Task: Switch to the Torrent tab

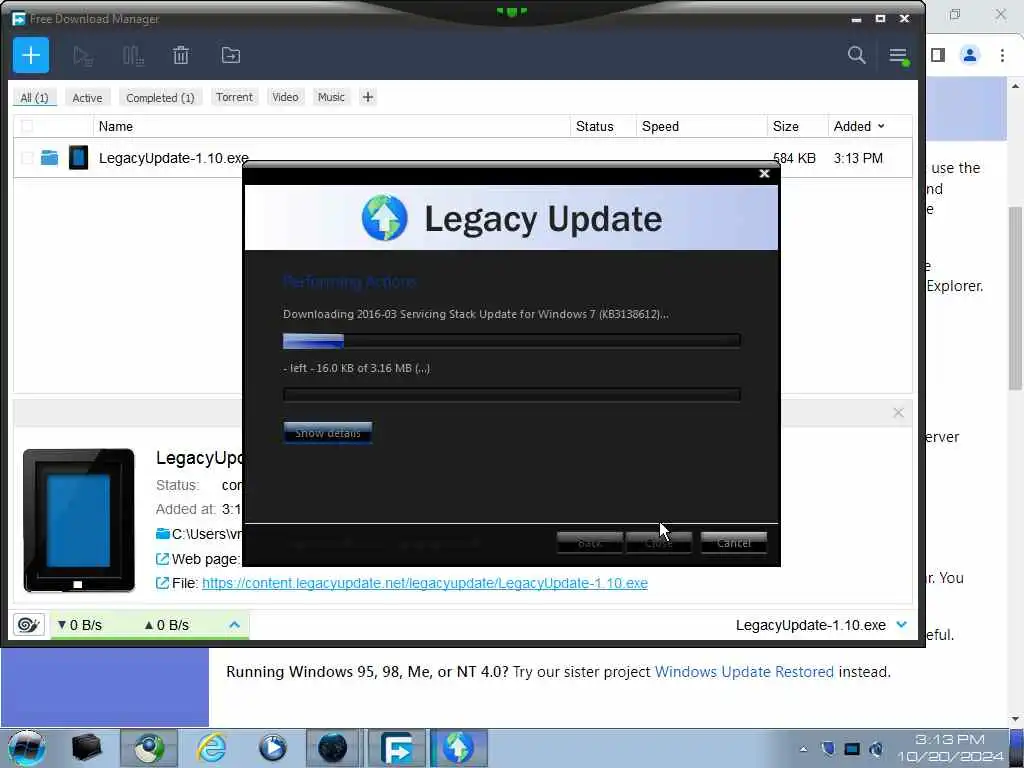Action: (234, 97)
